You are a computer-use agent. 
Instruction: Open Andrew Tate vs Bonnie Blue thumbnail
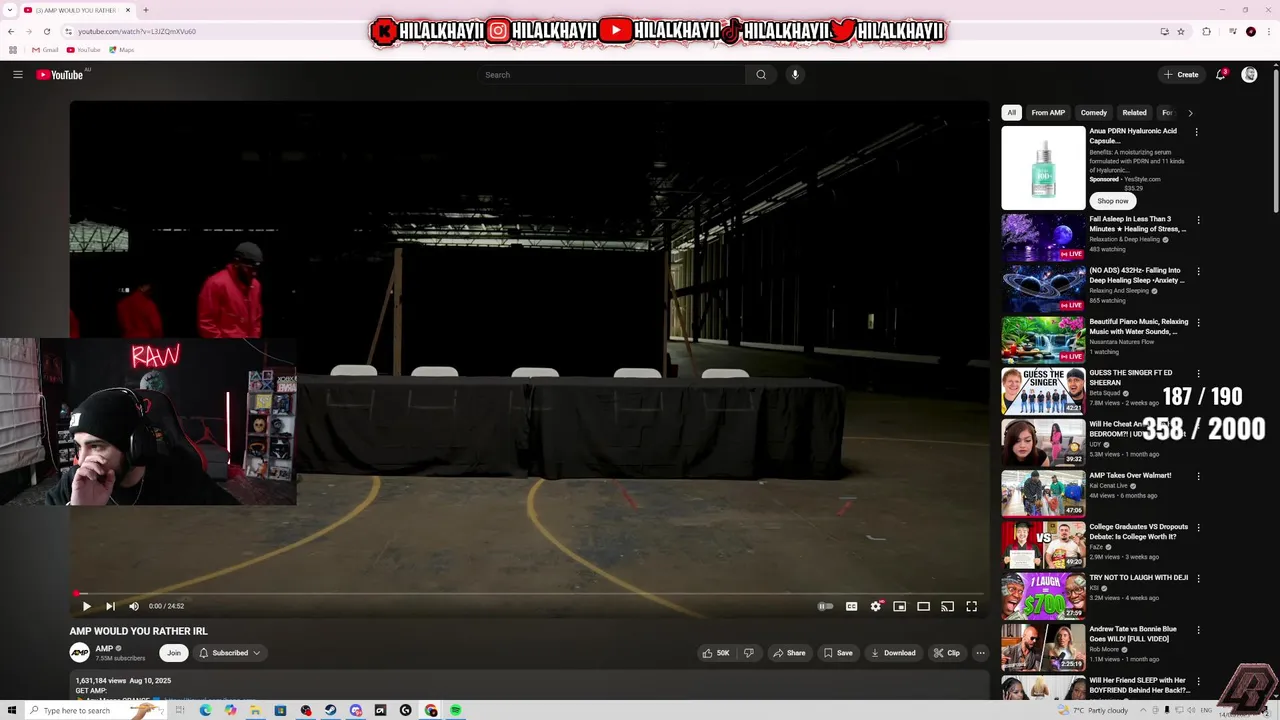pos(1043,647)
